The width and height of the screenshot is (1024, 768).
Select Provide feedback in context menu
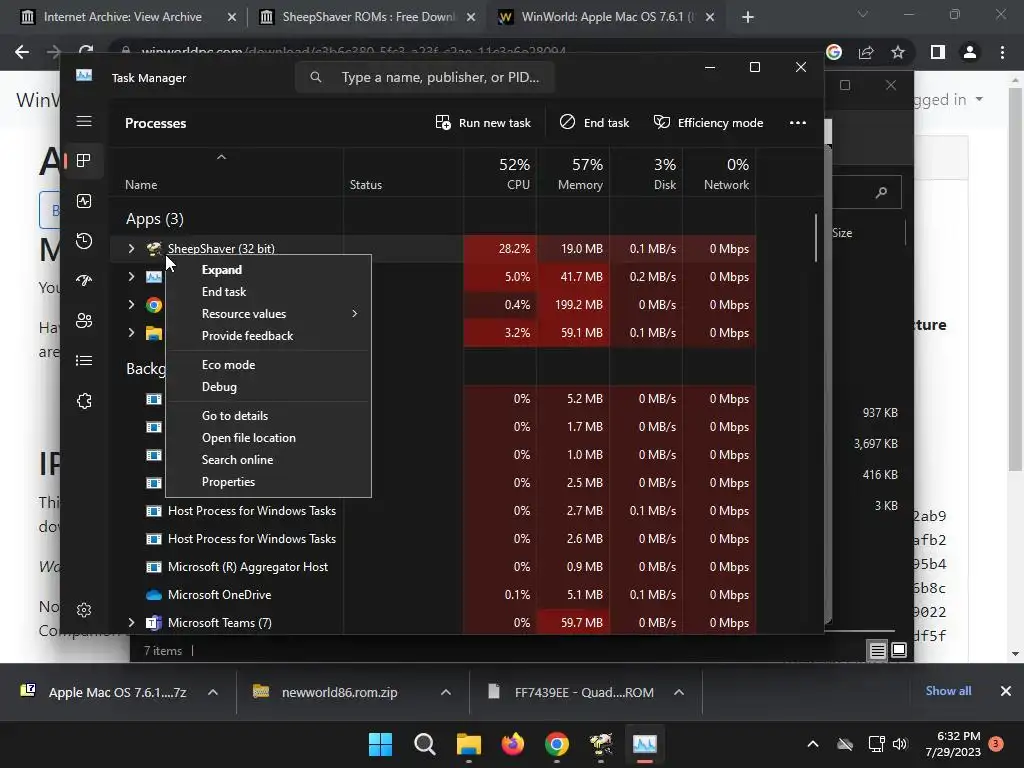tap(268, 336)
